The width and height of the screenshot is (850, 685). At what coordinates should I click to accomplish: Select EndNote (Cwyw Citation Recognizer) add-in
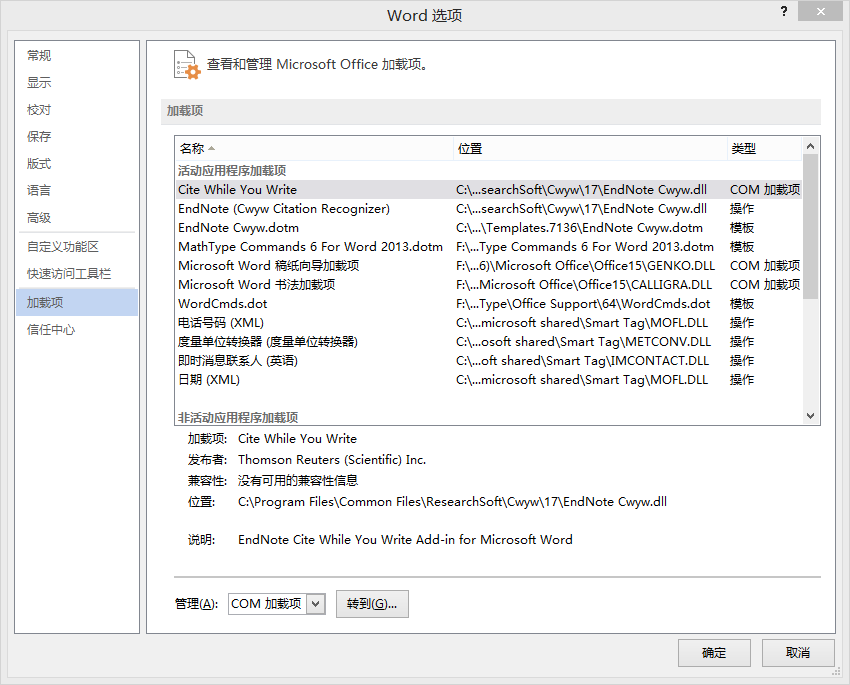(x=488, y=209)
